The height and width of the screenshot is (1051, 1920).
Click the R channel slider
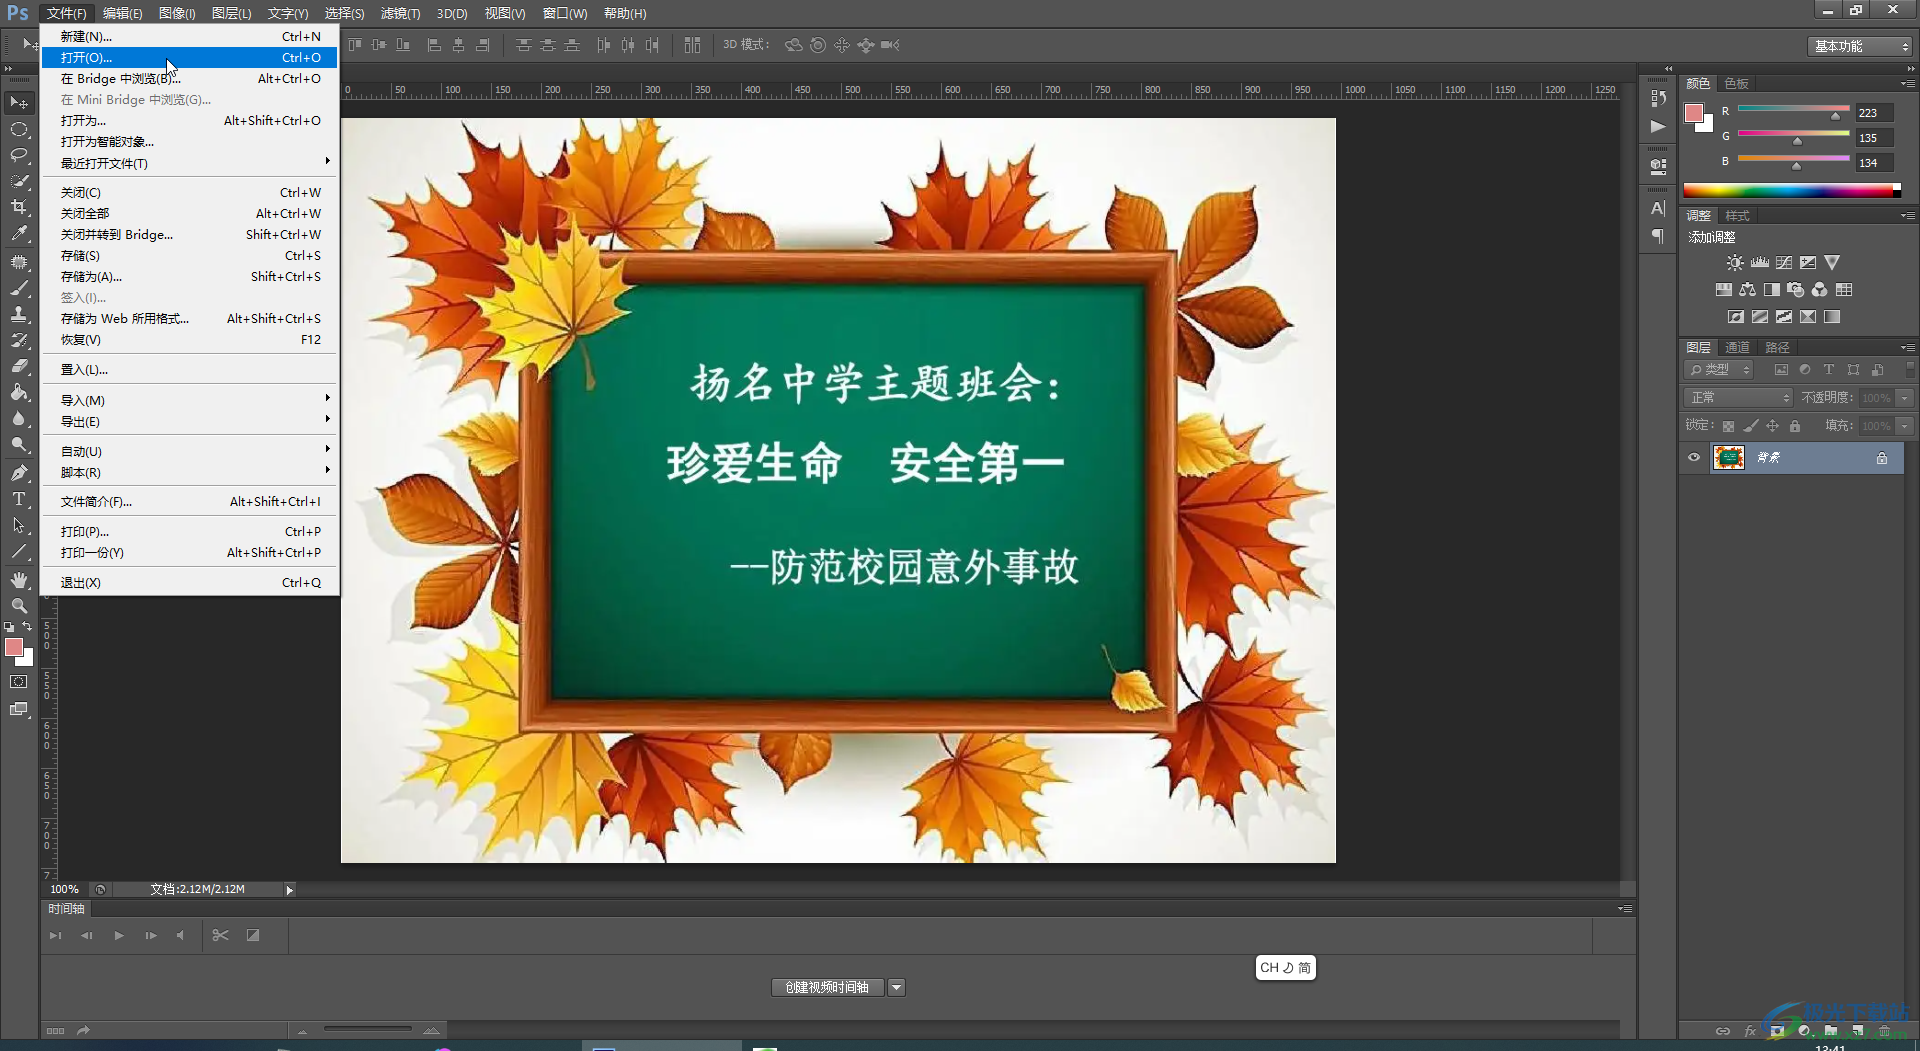pos(1794,110)
